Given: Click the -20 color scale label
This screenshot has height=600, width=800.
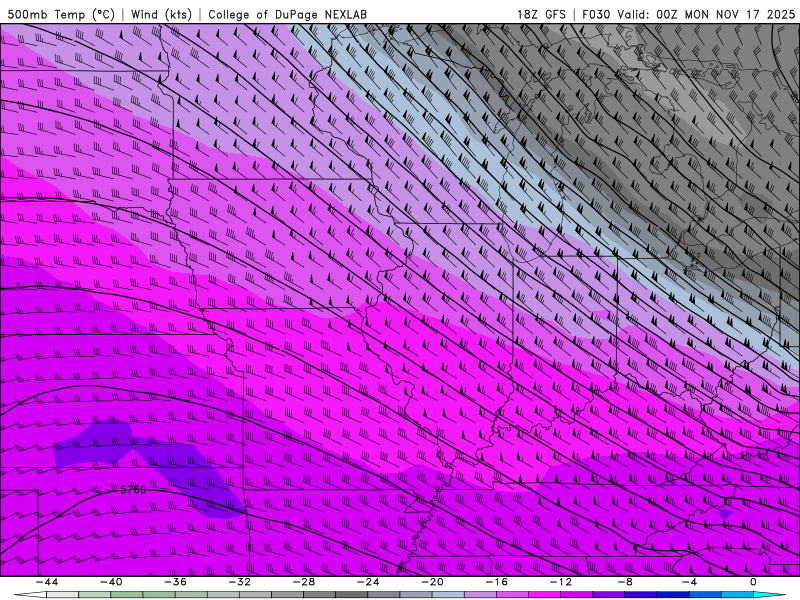Looking at the screenshot, I should coord(433,582).
